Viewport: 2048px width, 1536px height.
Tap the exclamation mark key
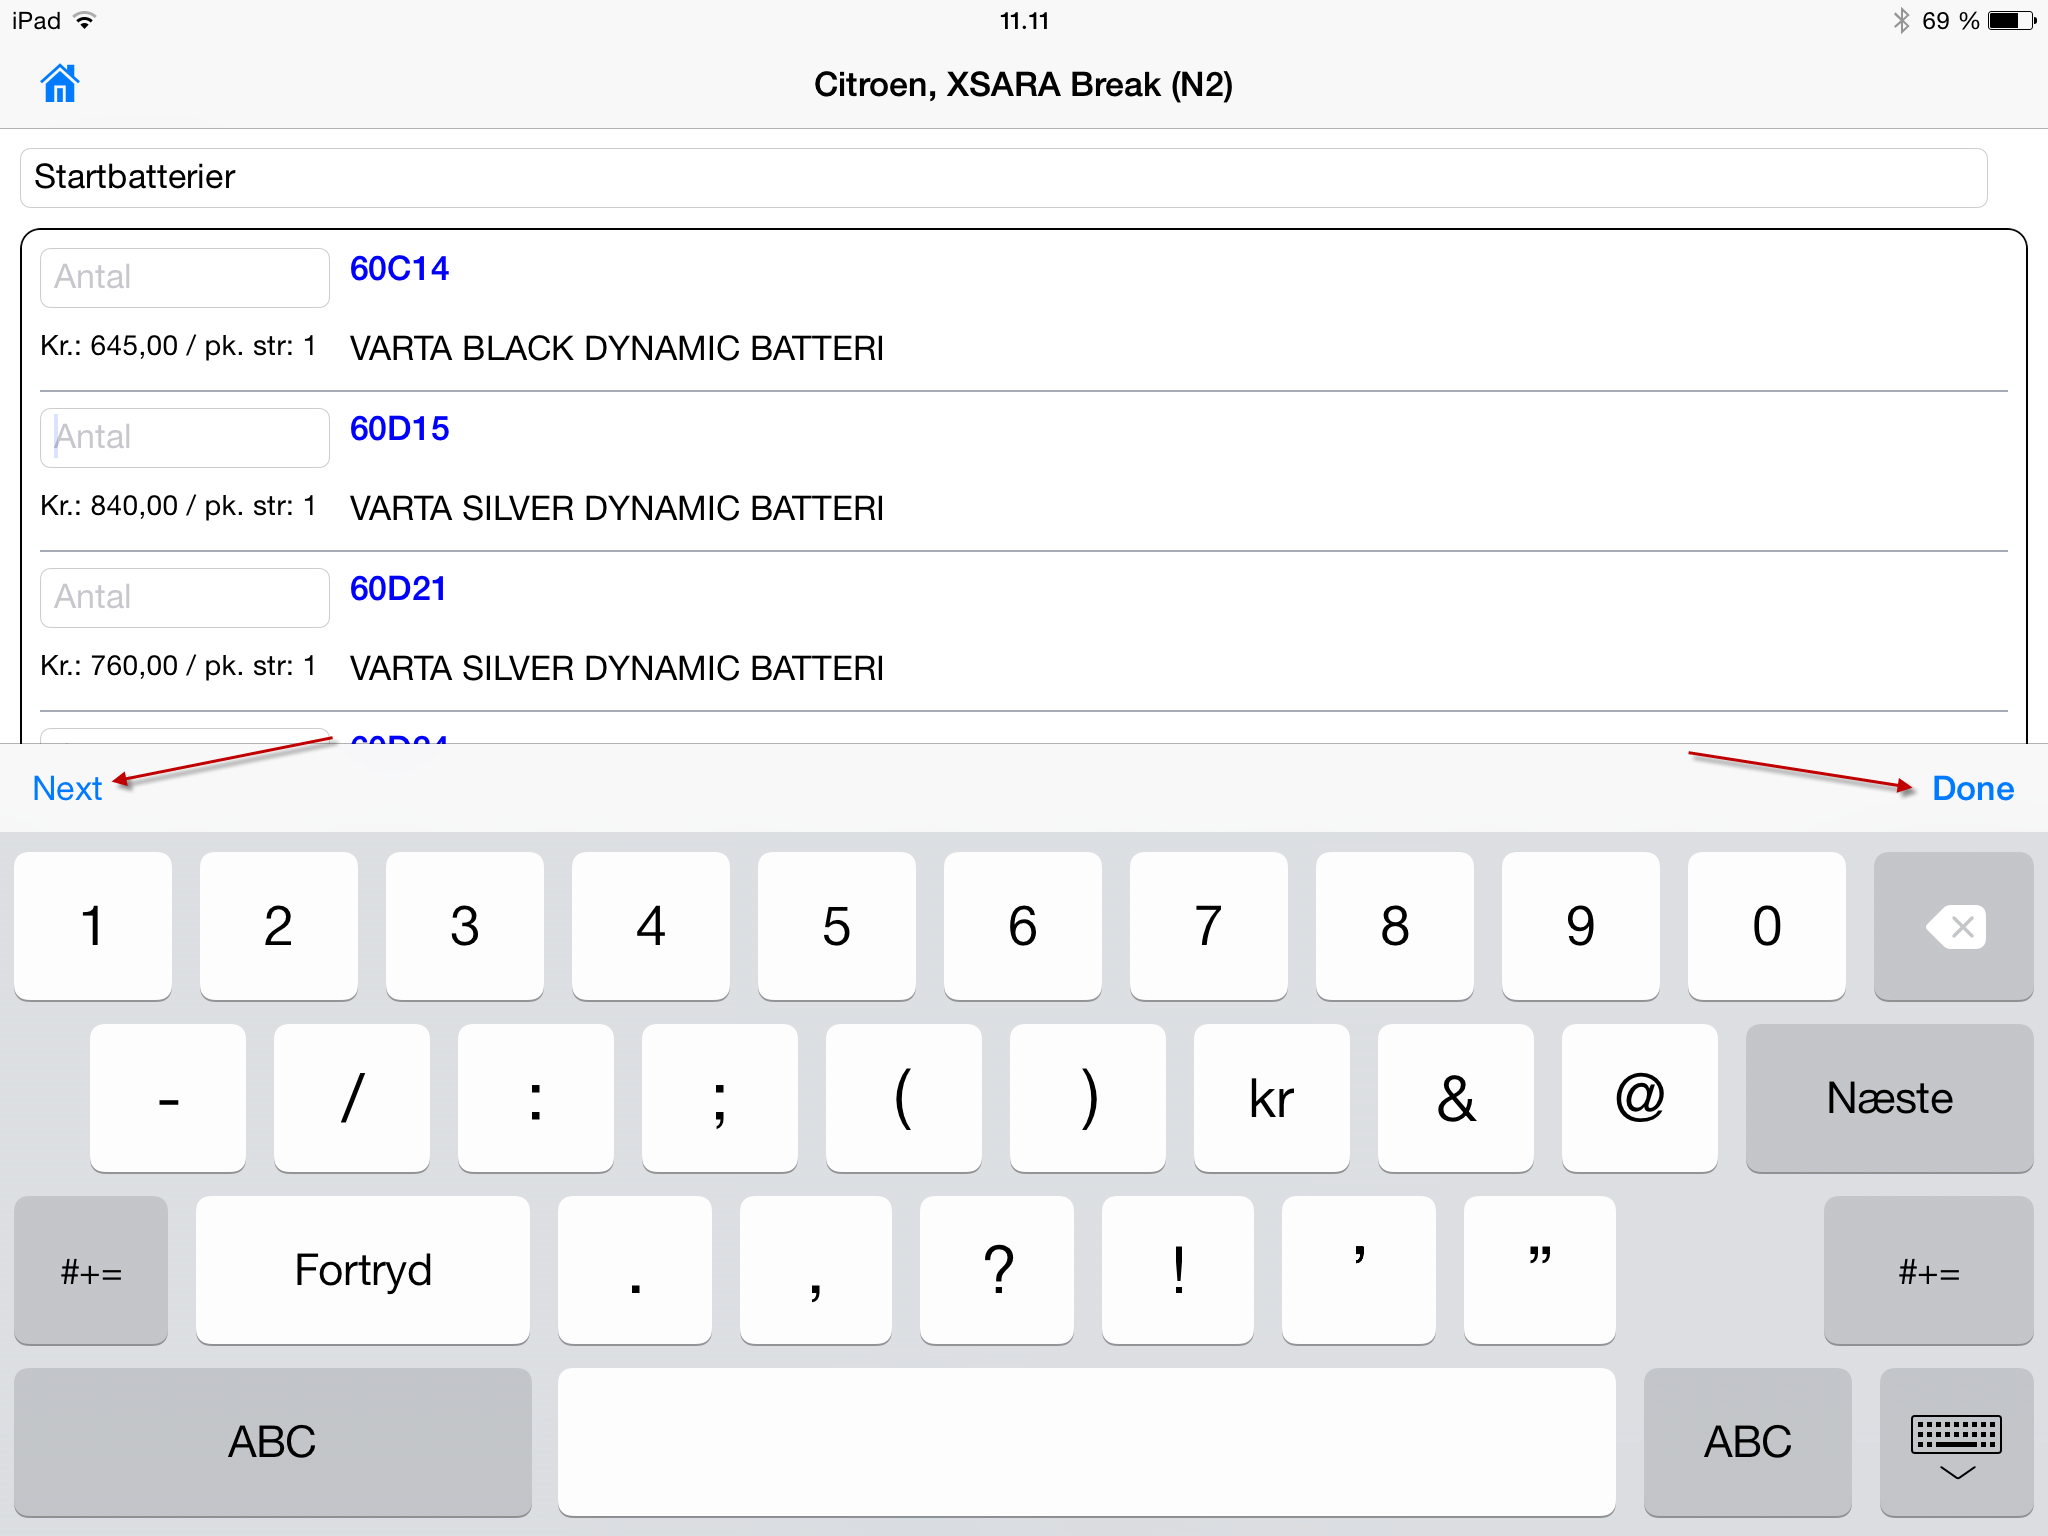1178,1270
